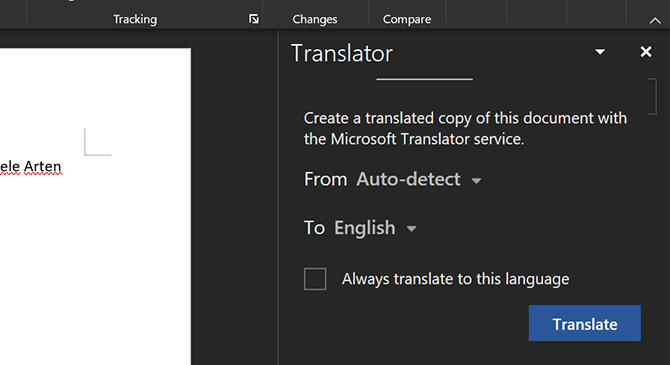Click the Changes group label
The height and width of the screenshot is (365, 670).
(315, 19)
